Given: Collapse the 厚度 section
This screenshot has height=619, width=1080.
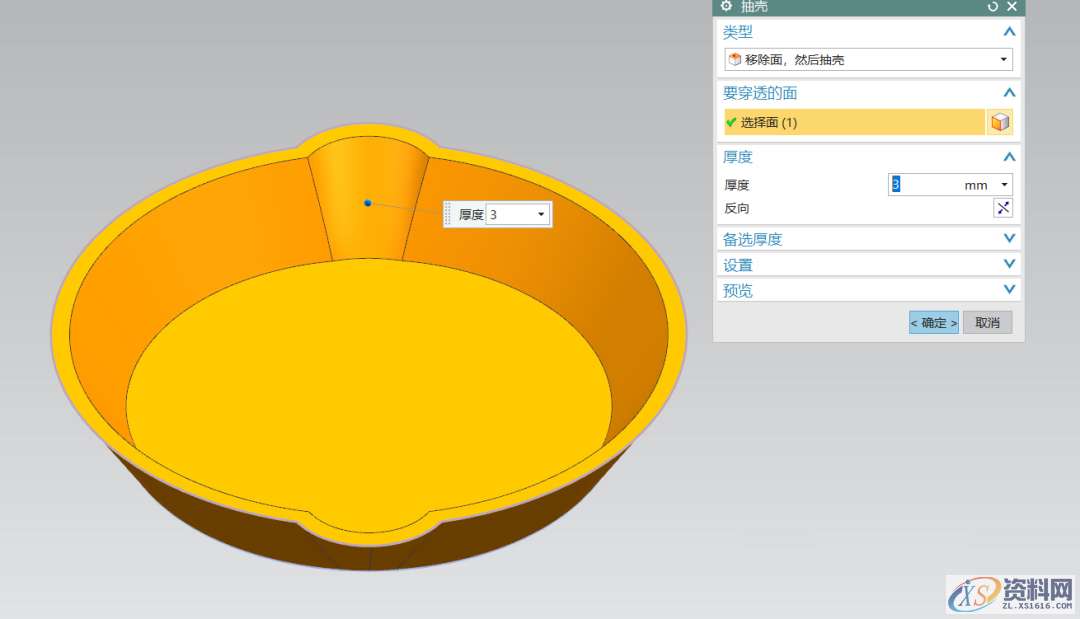Looking at the screenshot, I should coord(1009,157).
